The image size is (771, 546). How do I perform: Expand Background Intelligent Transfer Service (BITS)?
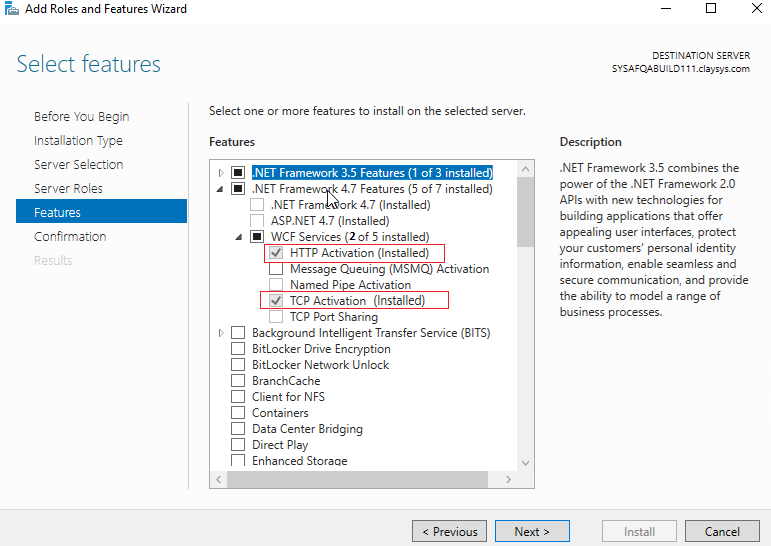(221, 333)
